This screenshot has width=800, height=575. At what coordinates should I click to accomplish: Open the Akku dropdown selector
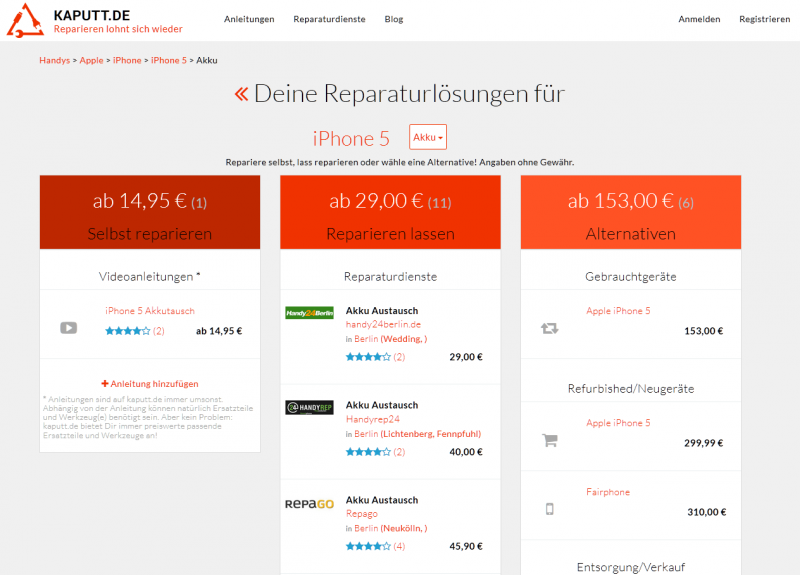pos(427,137)
